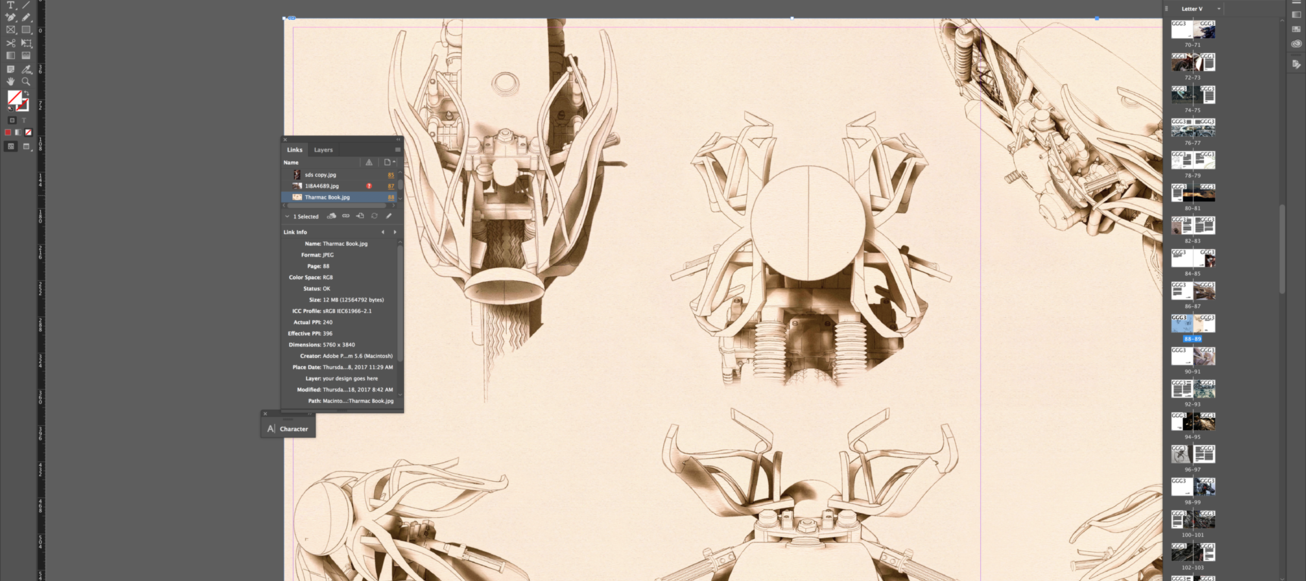The width and height of the screenshot is (1306, 581).
Task: Collapse the 1 Selected link info section
Action: 287,216
